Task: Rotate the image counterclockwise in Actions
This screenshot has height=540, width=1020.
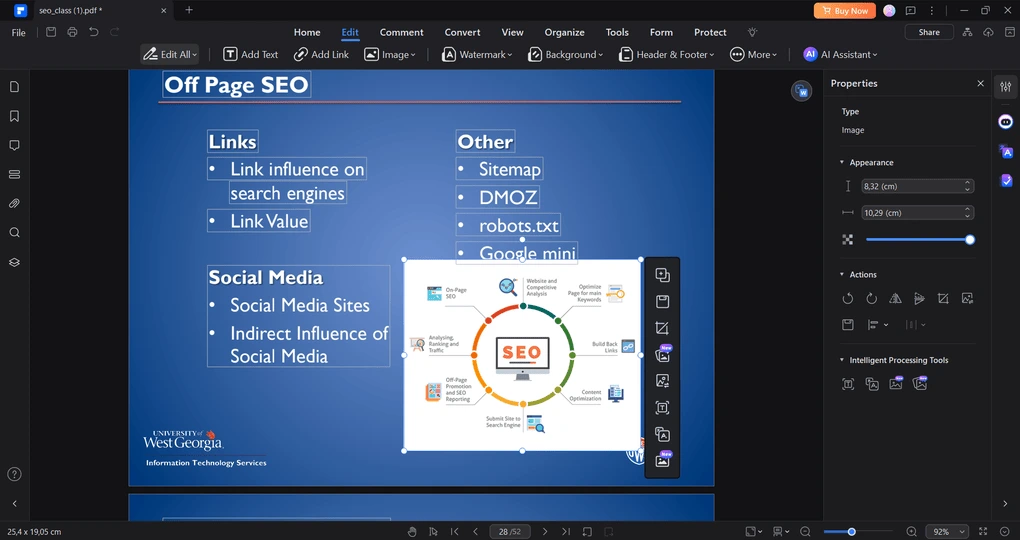Action: point(848,298)
